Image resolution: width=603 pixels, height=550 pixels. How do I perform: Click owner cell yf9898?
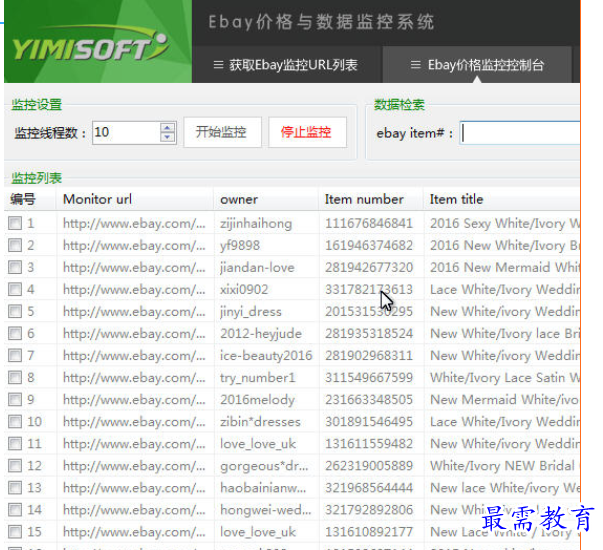pyautogui.click(x=240, y=245)
